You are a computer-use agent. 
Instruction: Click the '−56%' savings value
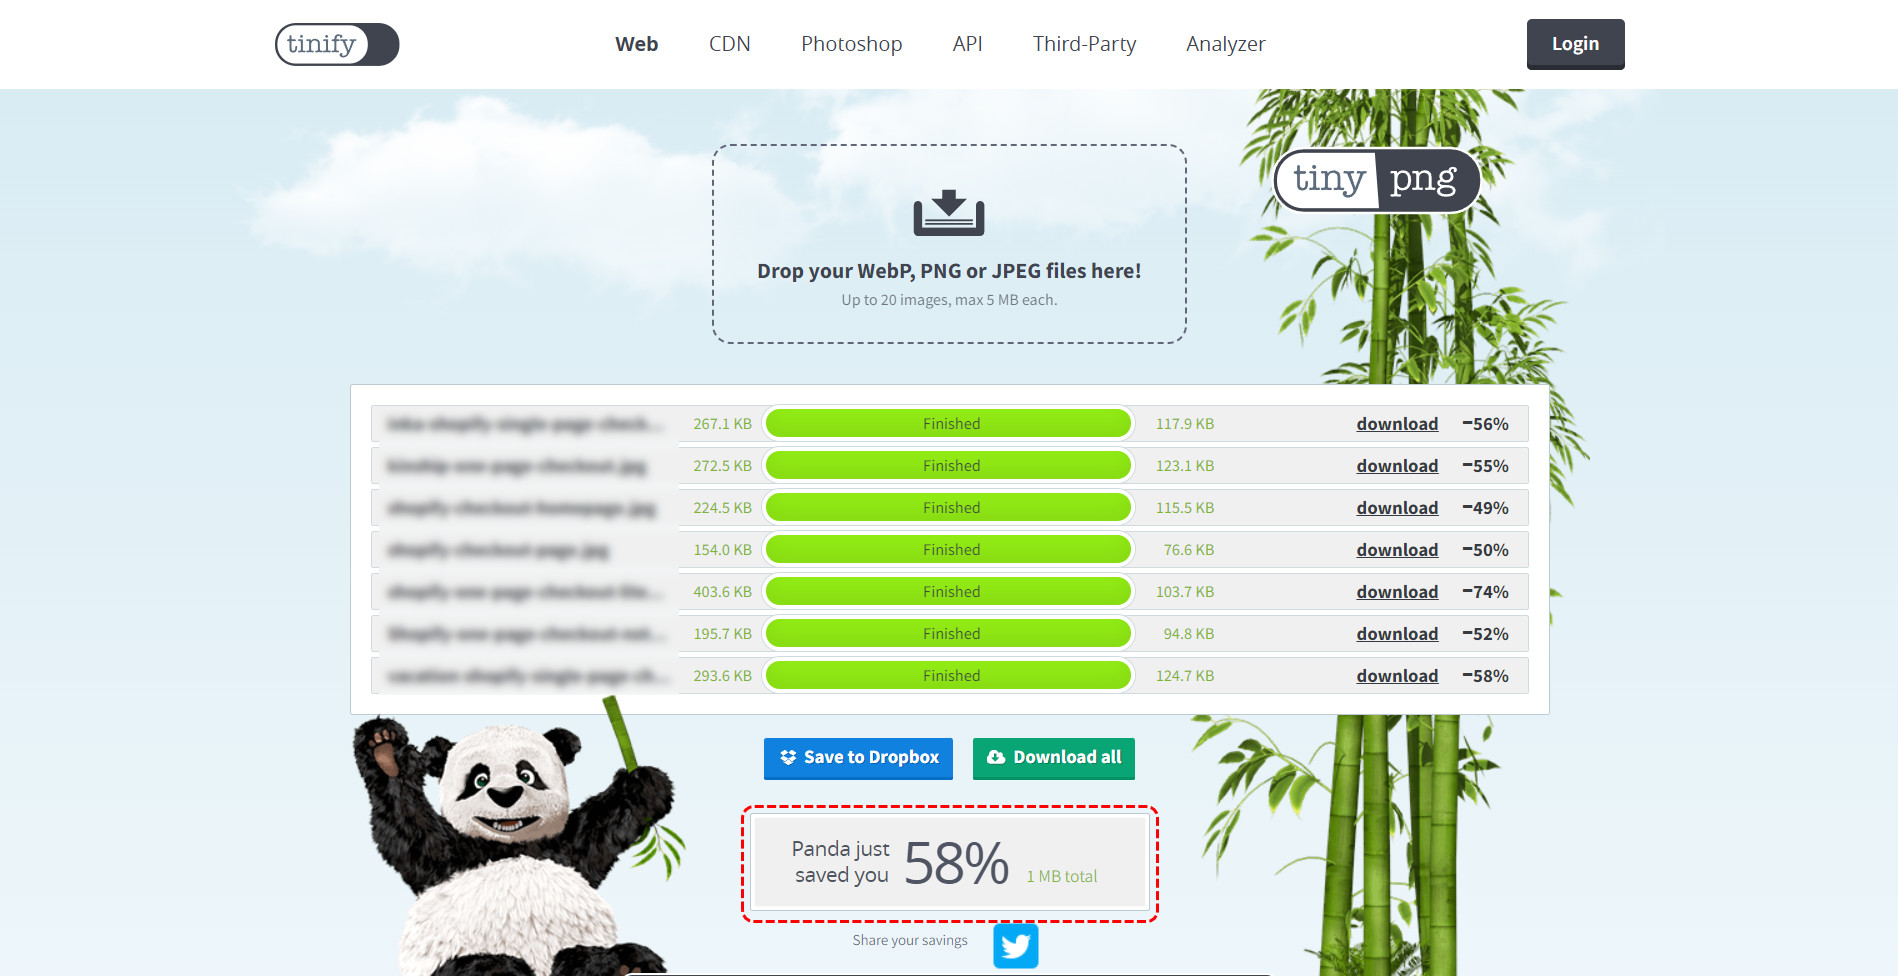tap(1485, 424)
